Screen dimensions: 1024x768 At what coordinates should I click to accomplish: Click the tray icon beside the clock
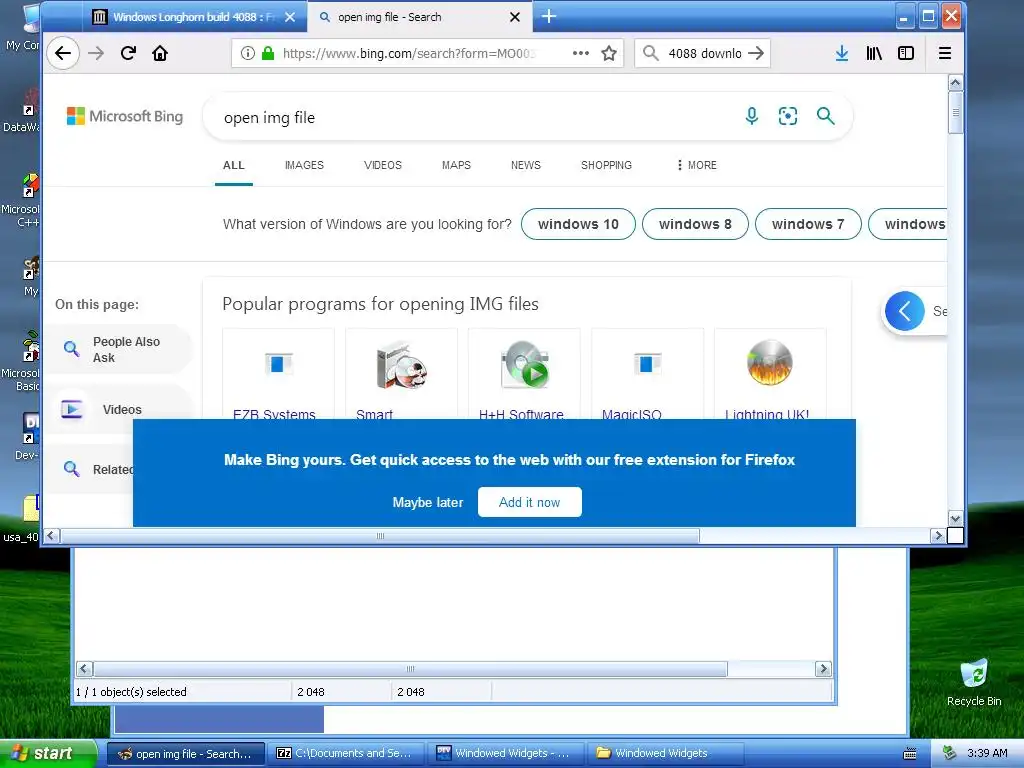coord(950,753)
